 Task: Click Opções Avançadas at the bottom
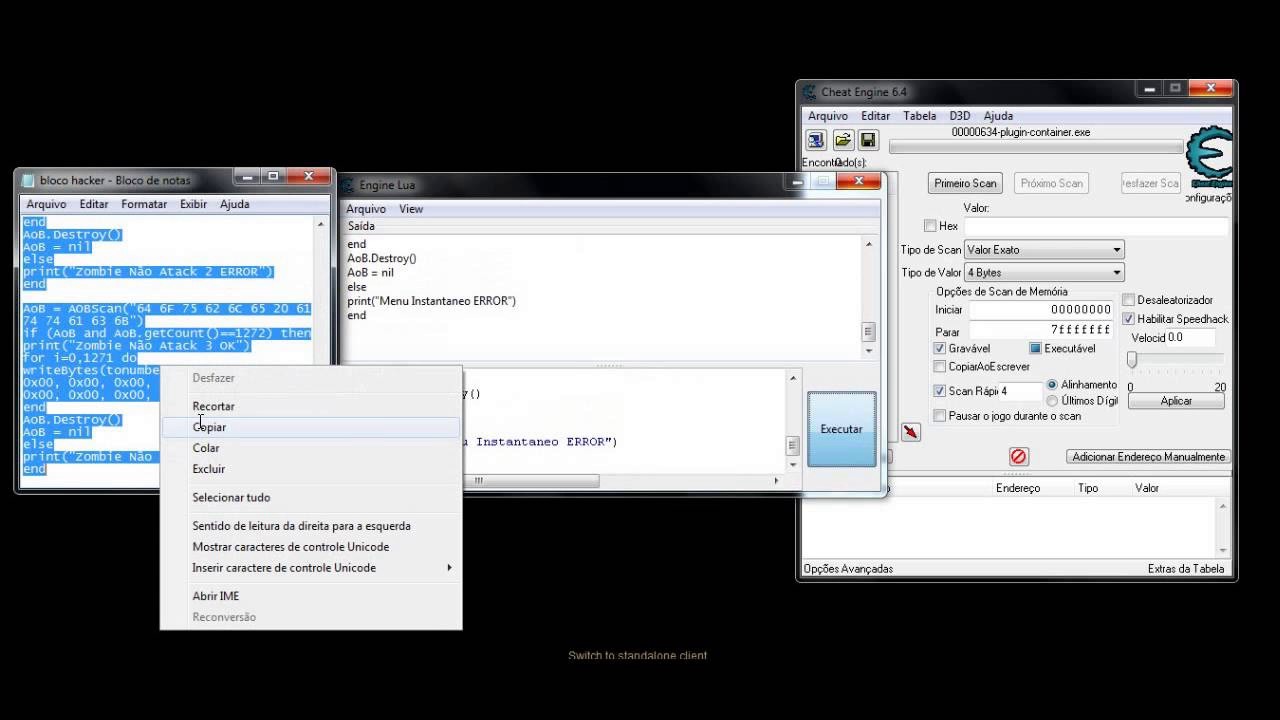click(x=848, y=569)
